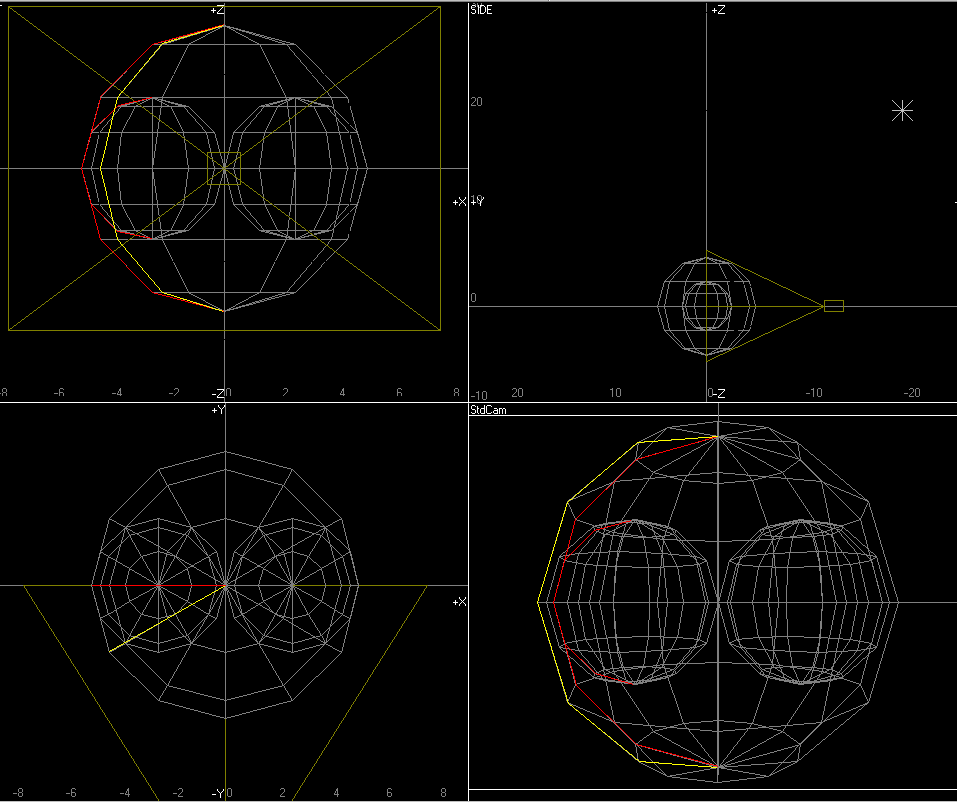957x803 pixels.
Task: Select left inner sphere's center in top view
Action: pos(158,583)
